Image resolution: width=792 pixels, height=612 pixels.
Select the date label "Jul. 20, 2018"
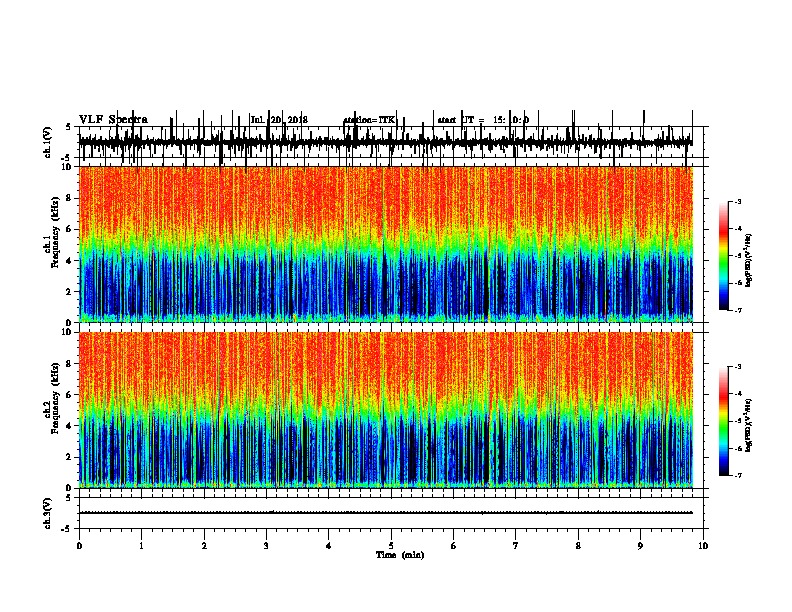click(279, 120)
